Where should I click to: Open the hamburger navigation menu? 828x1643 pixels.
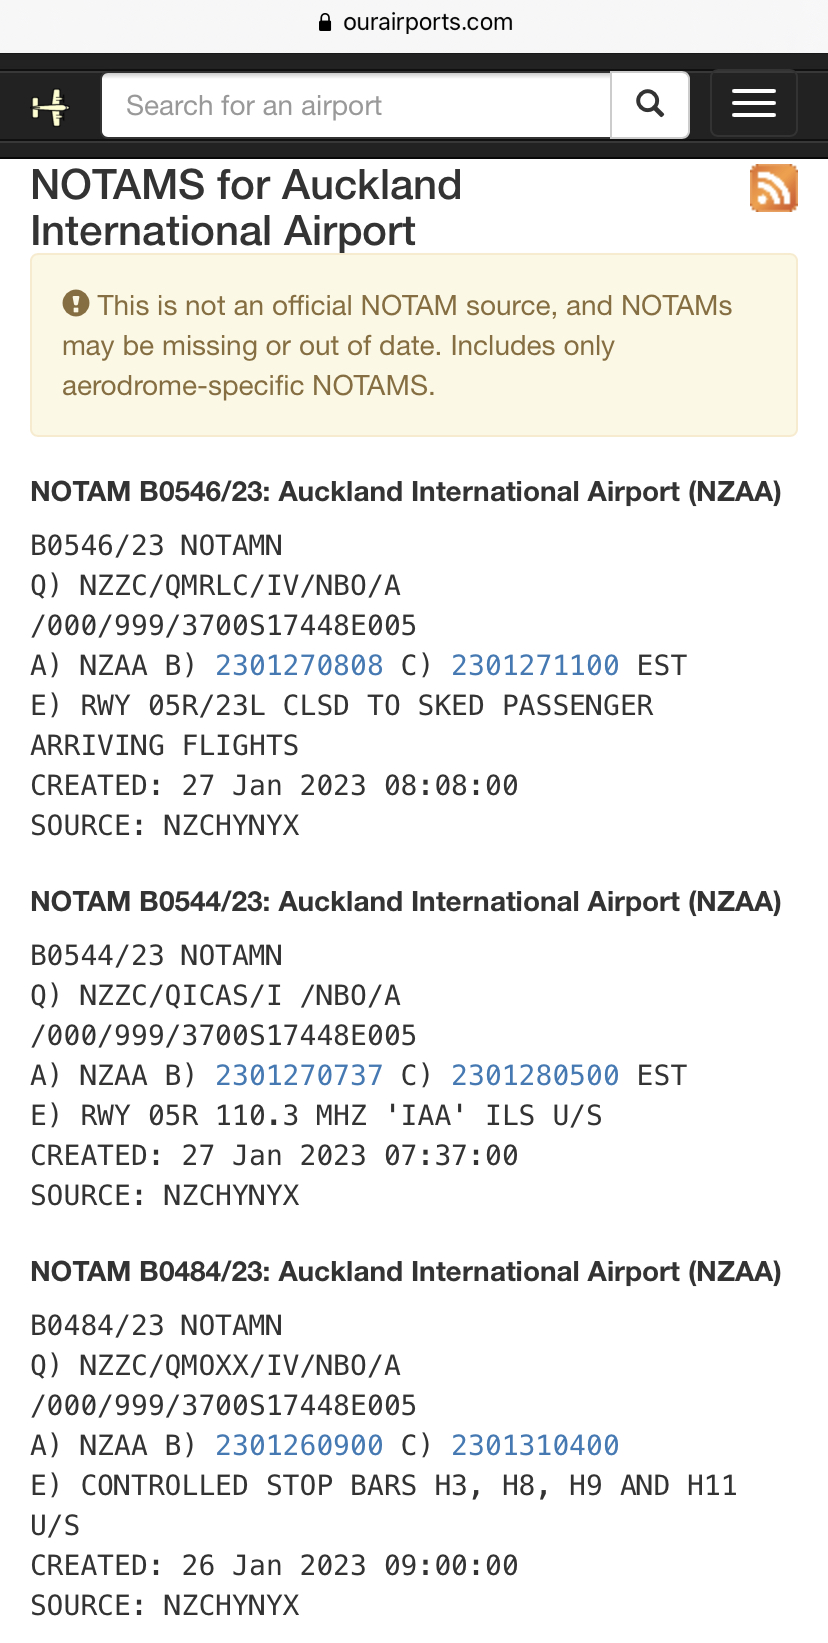(x=753, y=104)
